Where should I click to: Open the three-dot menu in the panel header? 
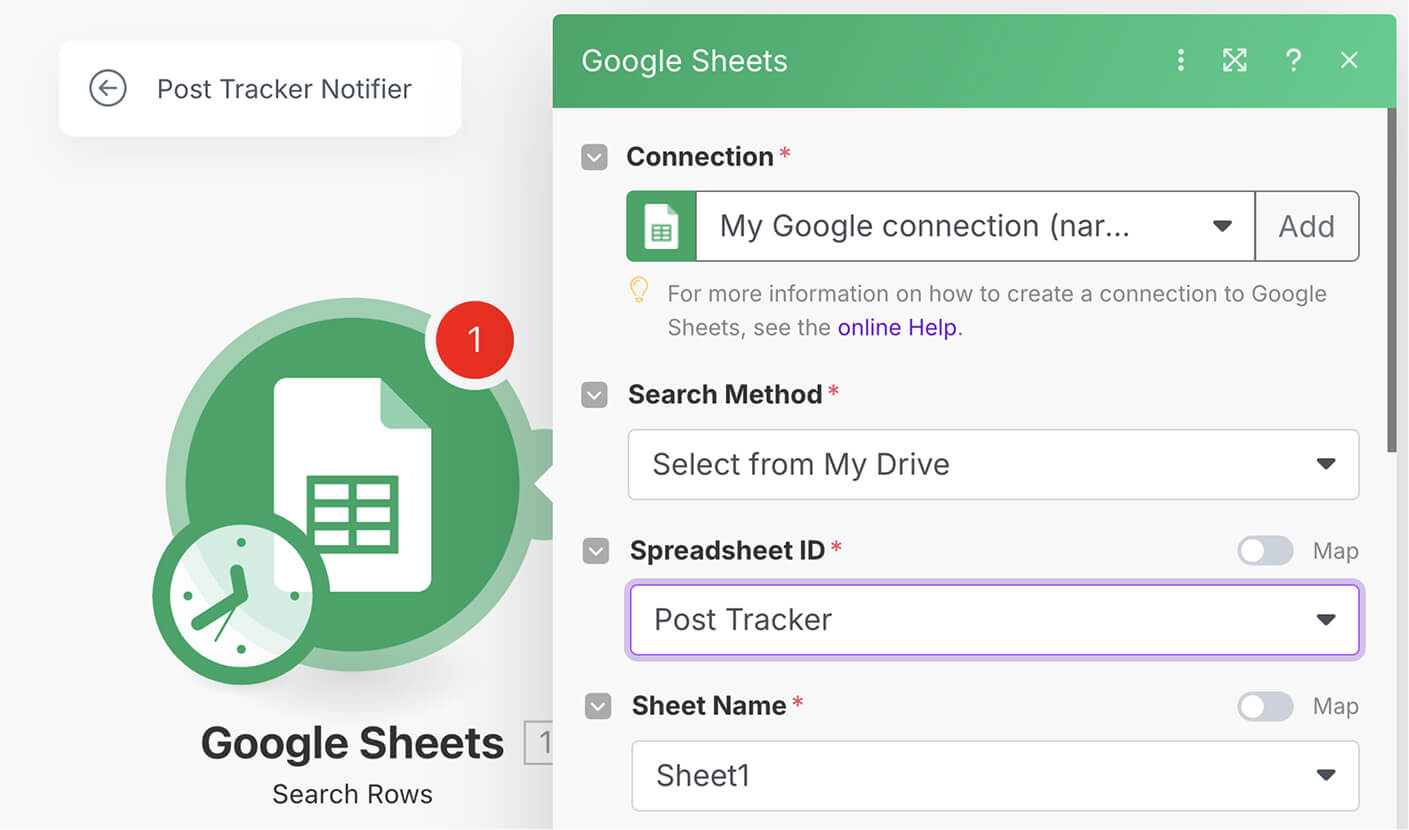coord(1181,60)
